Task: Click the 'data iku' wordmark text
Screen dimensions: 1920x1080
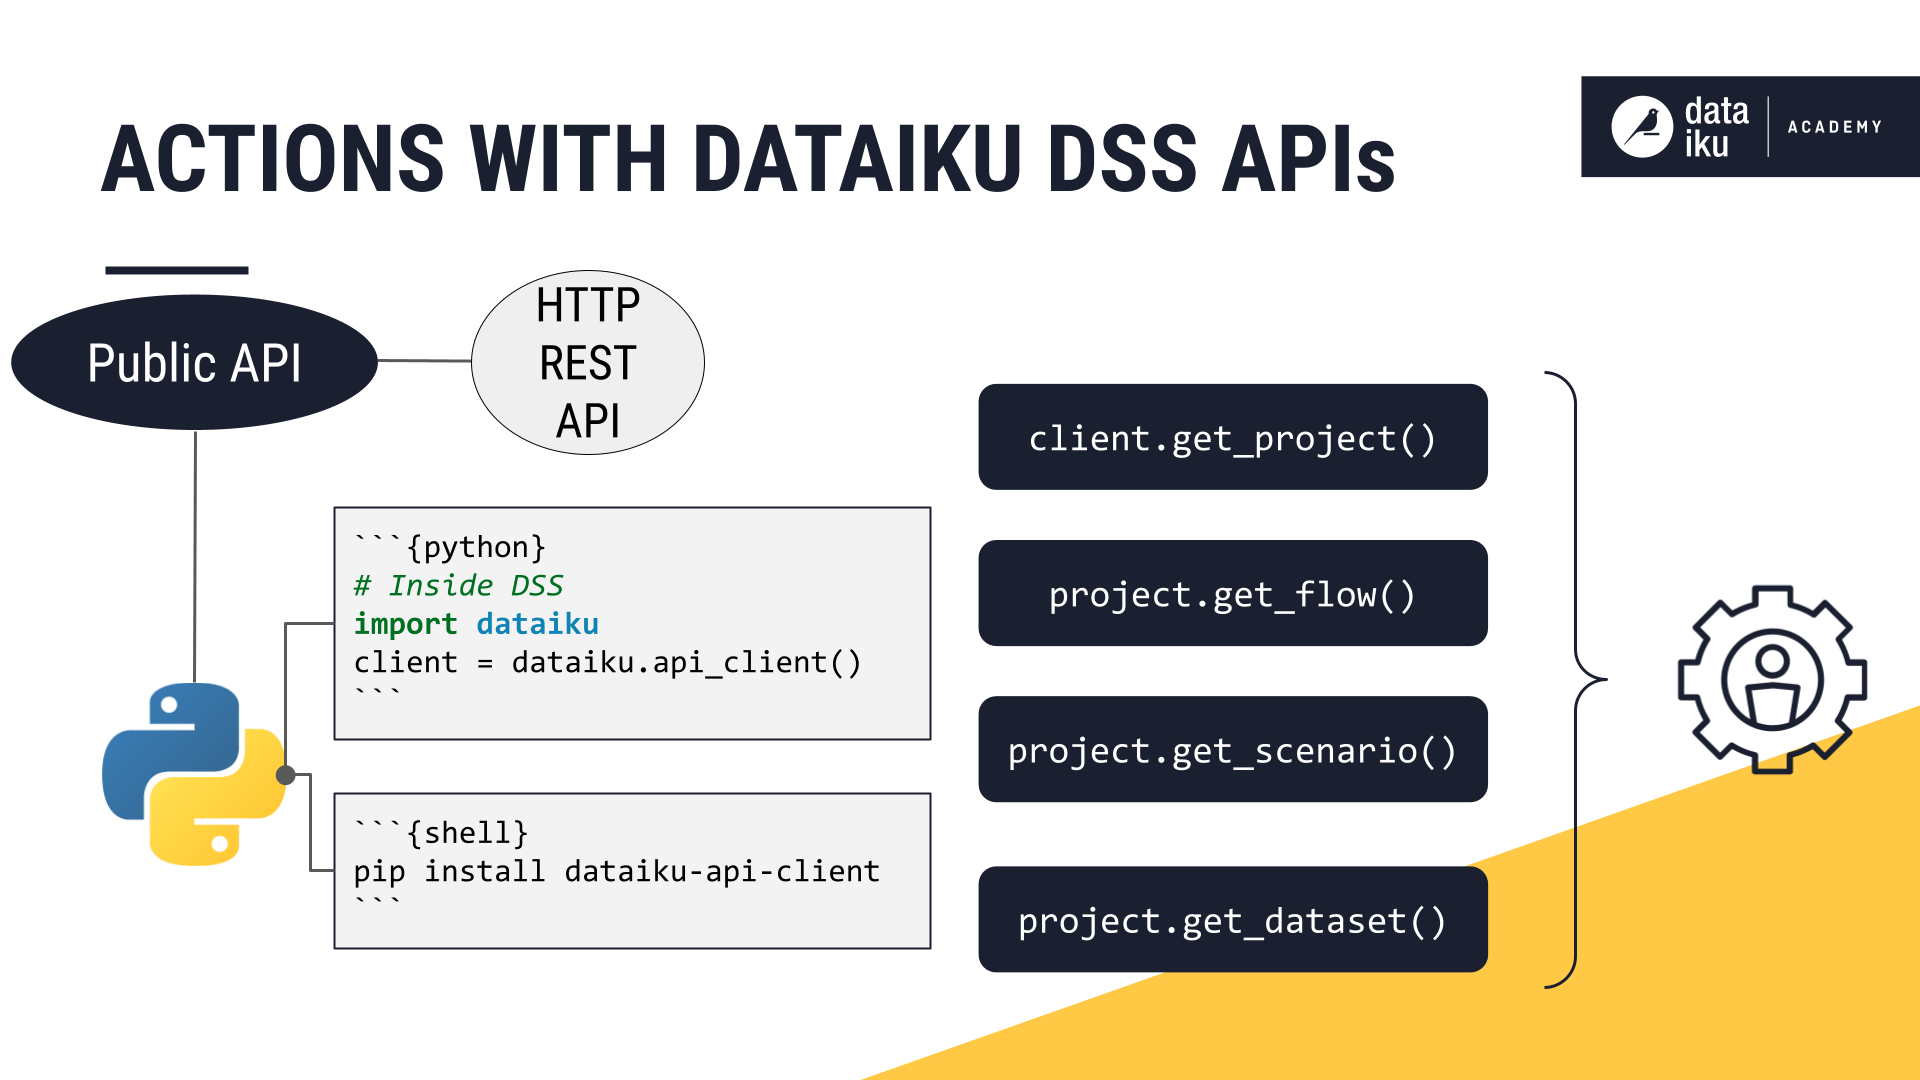Action: pos(1716,127)
